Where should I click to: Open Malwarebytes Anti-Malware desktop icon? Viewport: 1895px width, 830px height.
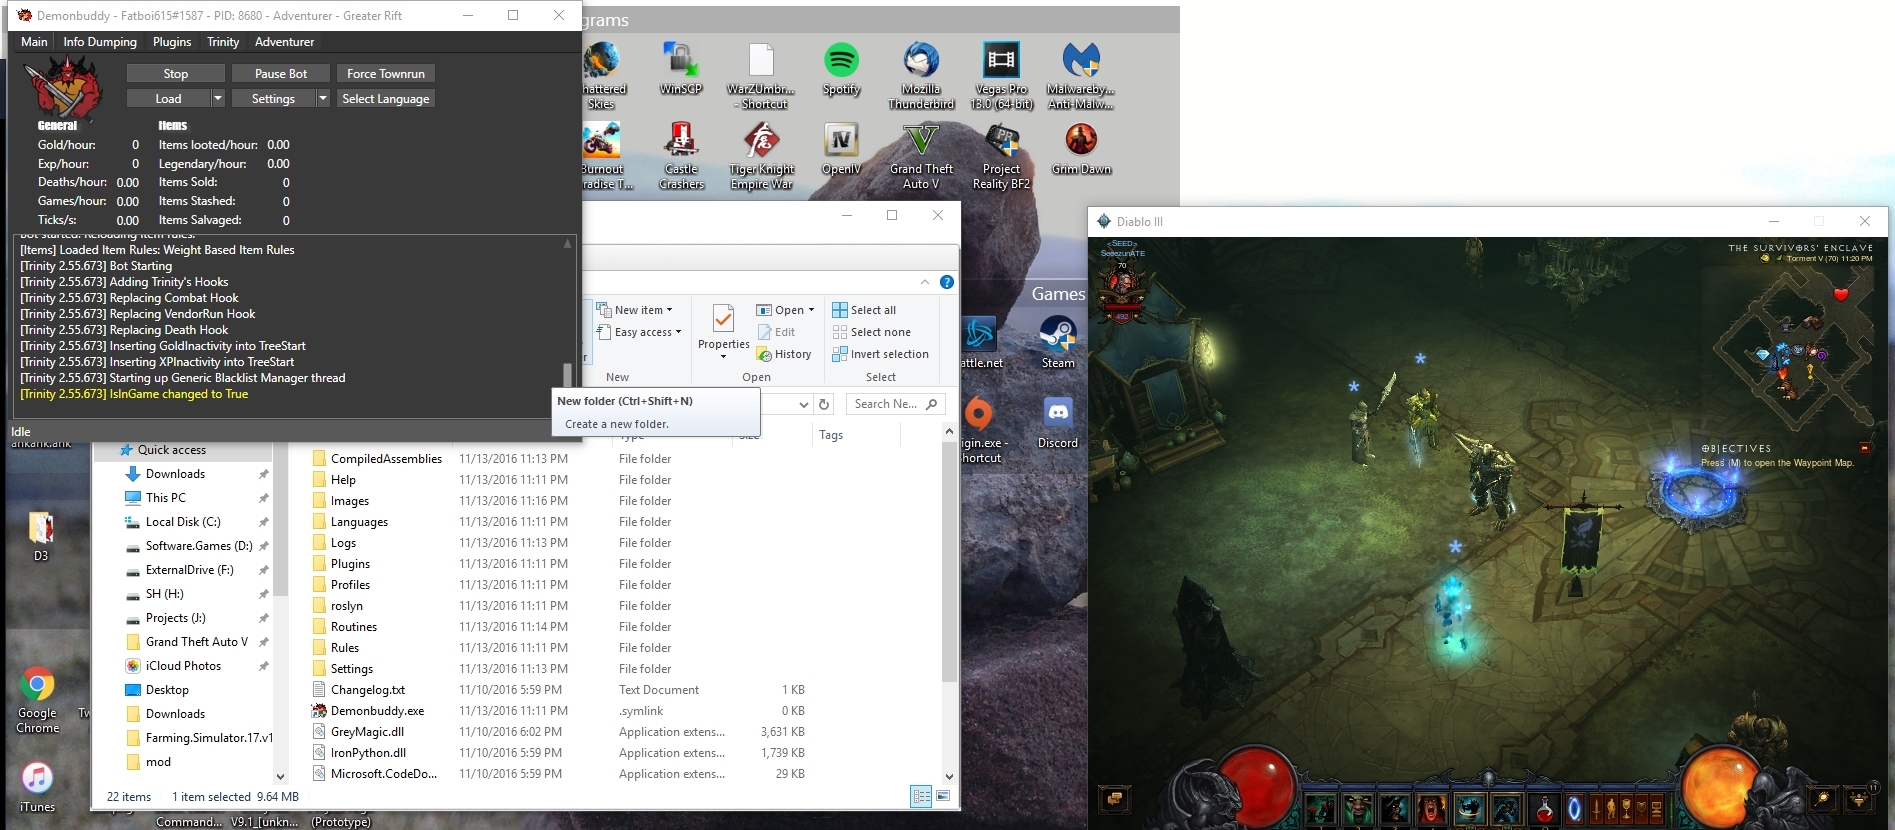pos(1081,76)
